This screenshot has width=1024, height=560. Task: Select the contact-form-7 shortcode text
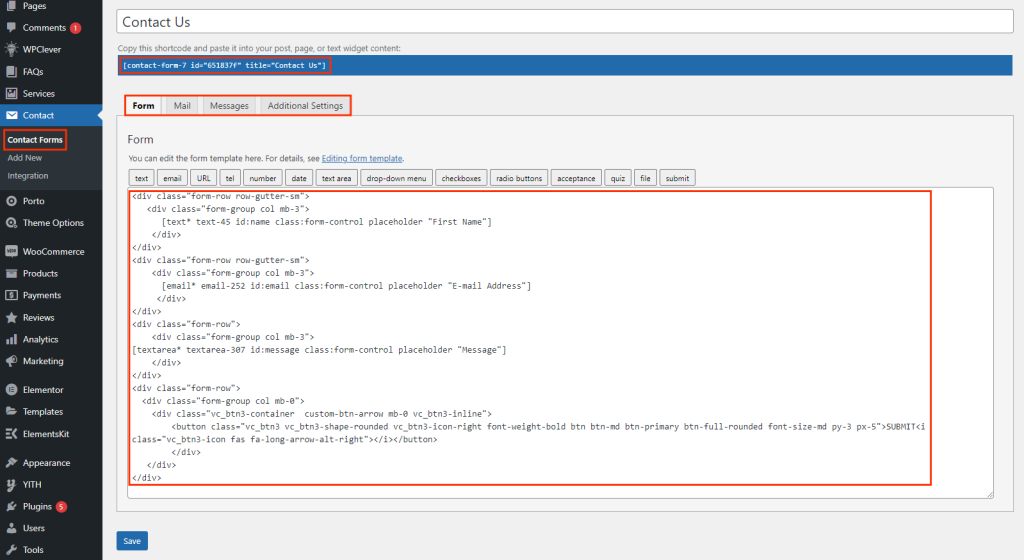pos(224,66)
